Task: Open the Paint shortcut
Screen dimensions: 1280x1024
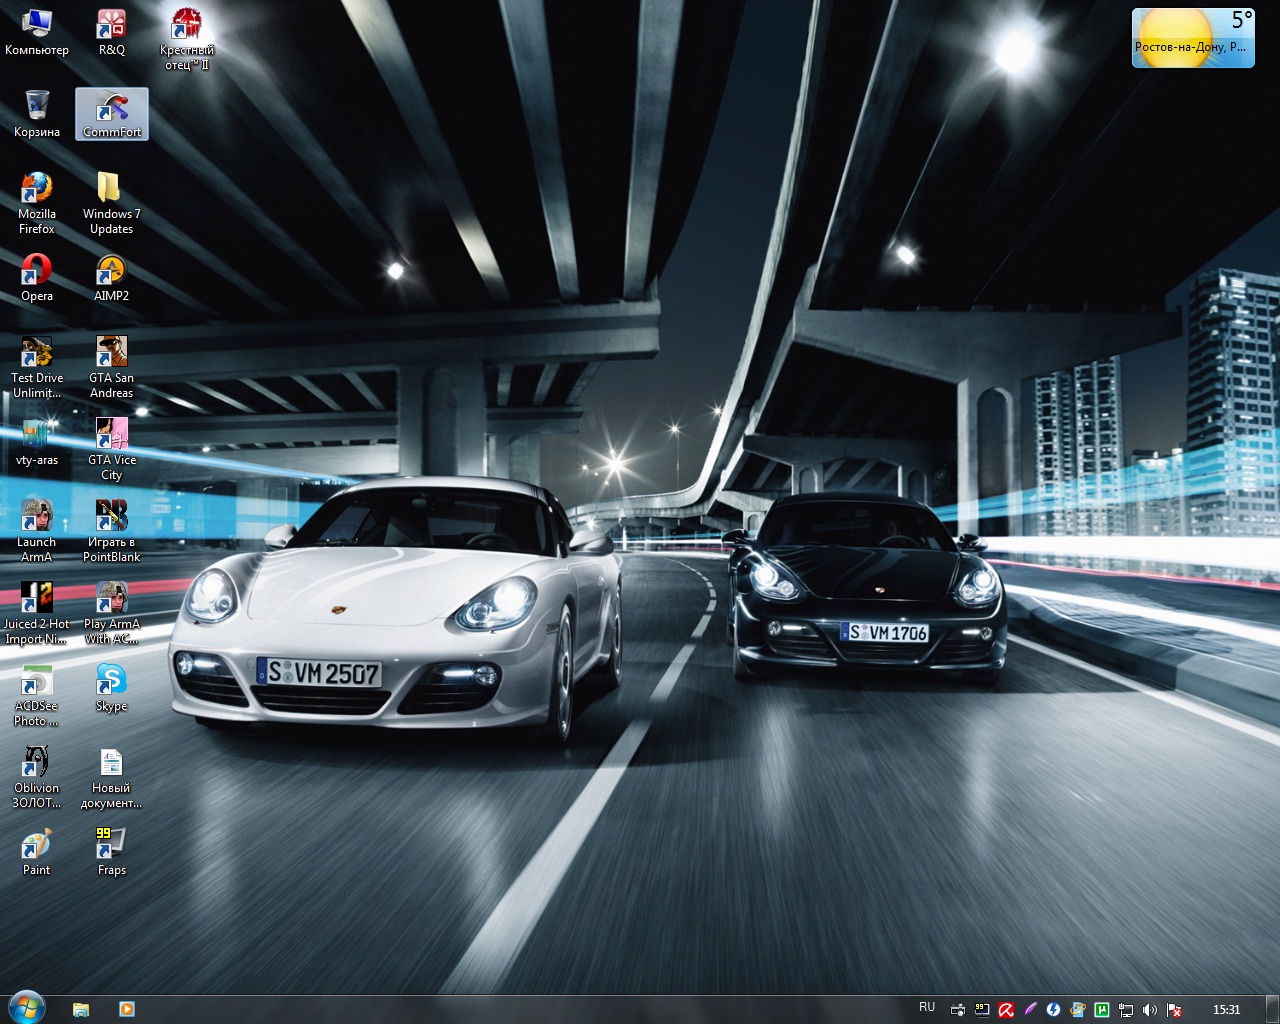Action: tap(37, 852)
